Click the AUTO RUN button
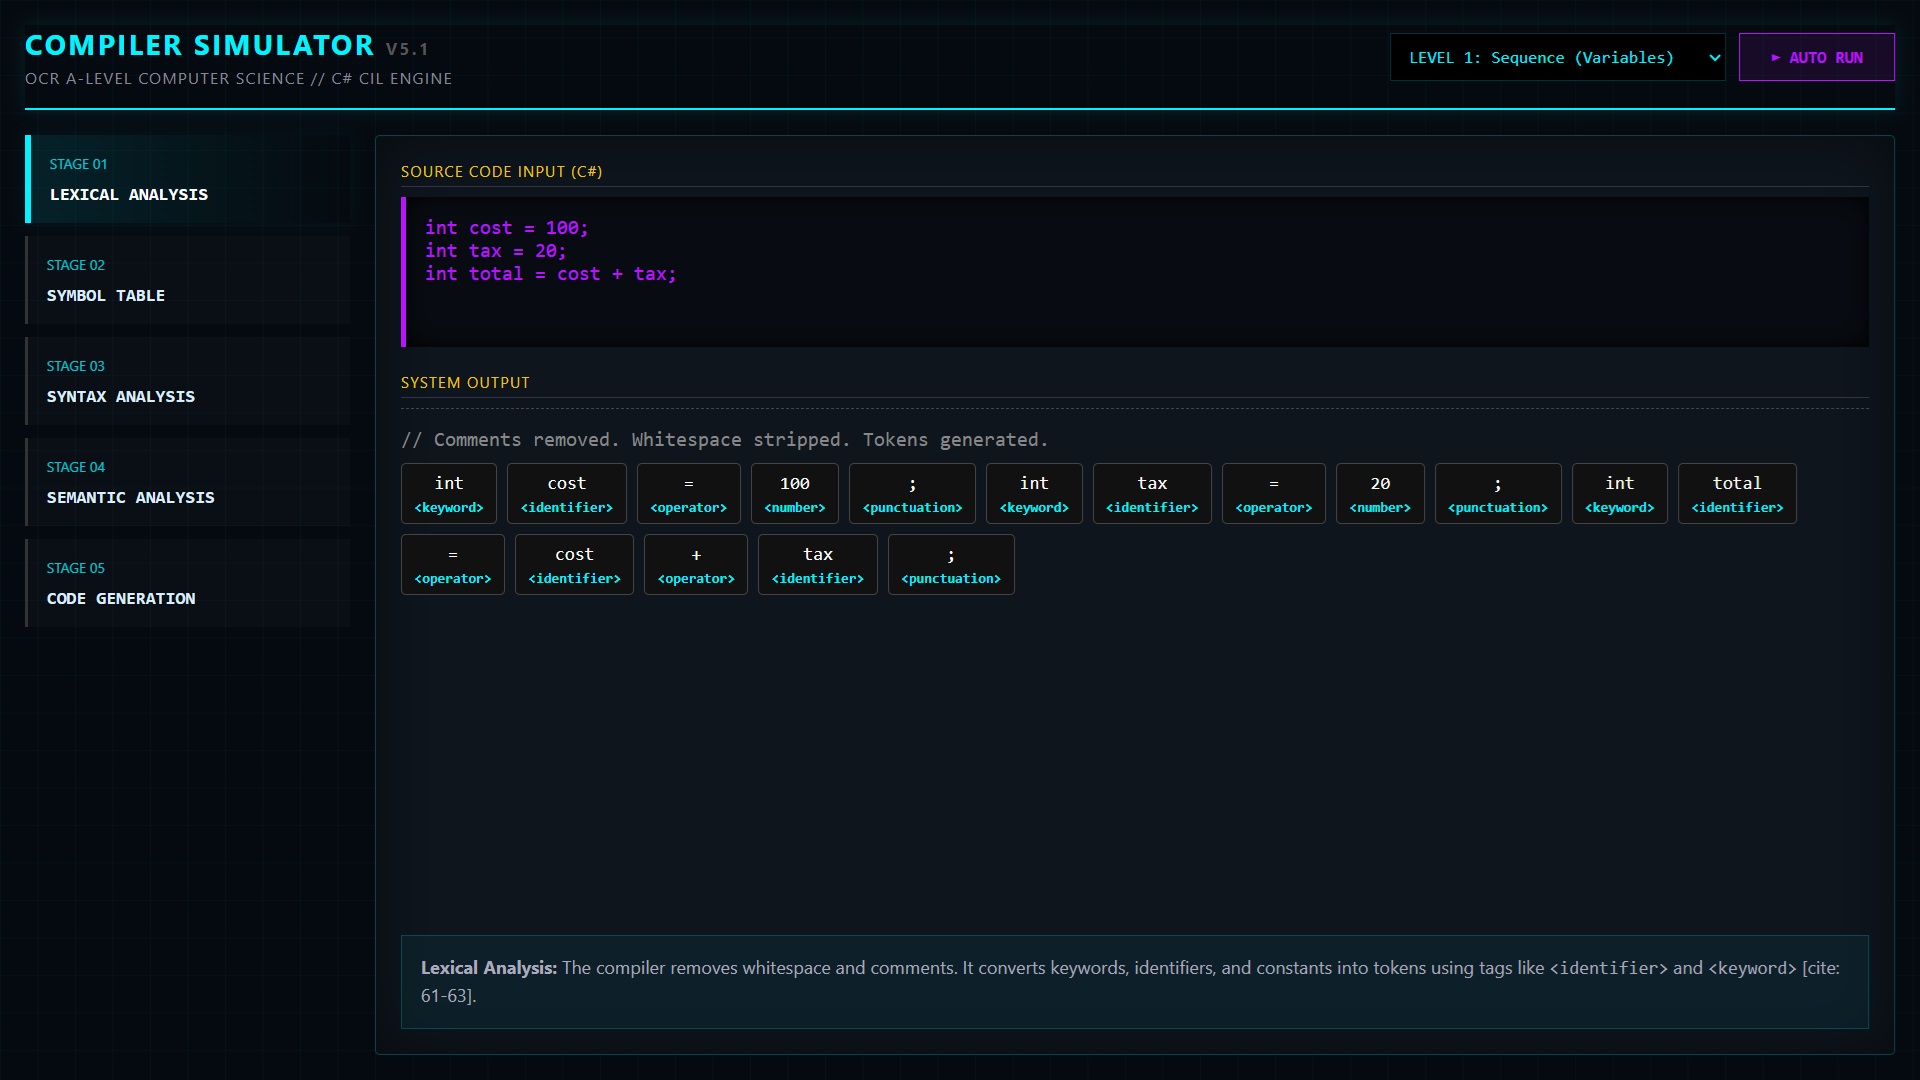This screenshot has height=1080, width=1920. point(1816,57)
